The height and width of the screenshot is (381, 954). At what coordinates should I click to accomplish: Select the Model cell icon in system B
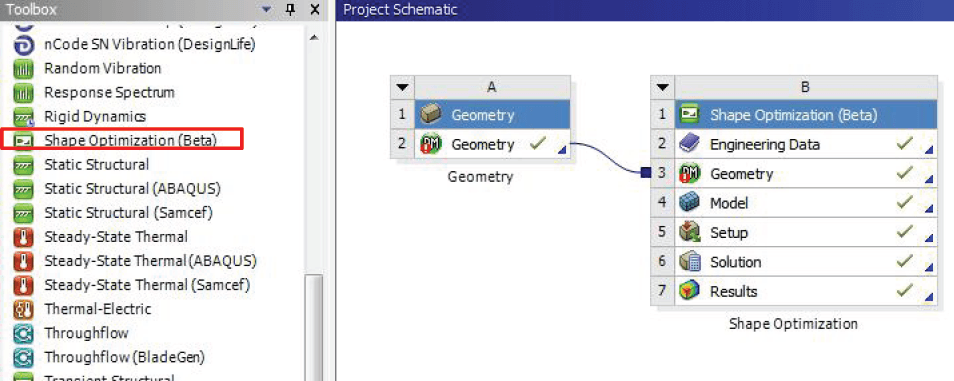click(689, 203)
